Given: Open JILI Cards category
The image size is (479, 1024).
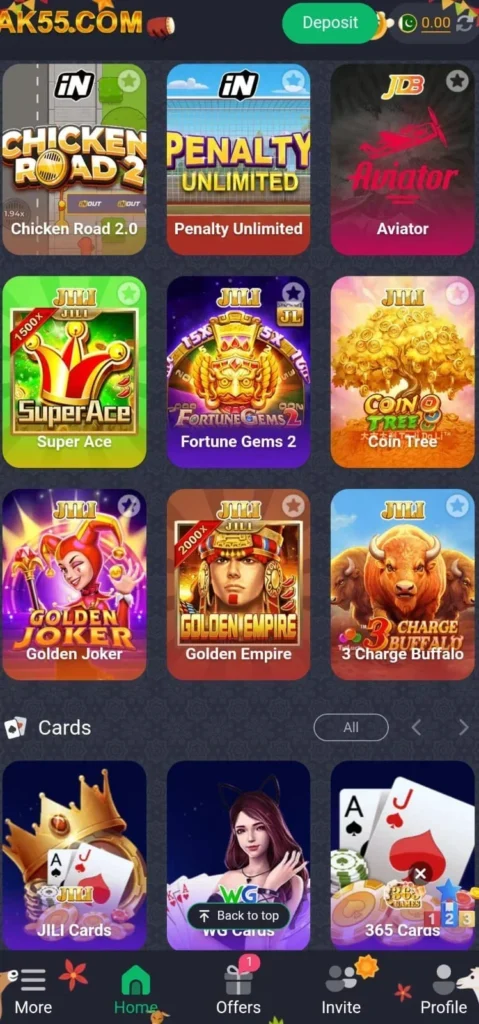Looking at the screenshot, I should coord(74,855).
